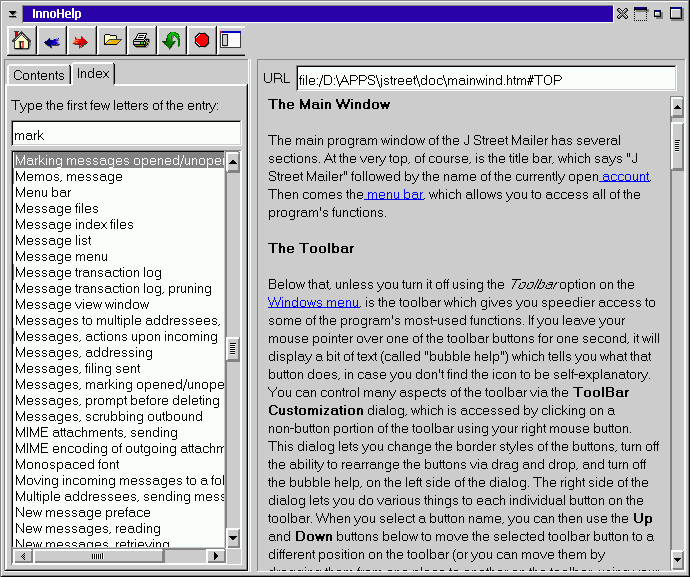Select 'Marking messages opened/unope' entry
Viewport: 690px width, 577px height.
[x=119, y=161]
